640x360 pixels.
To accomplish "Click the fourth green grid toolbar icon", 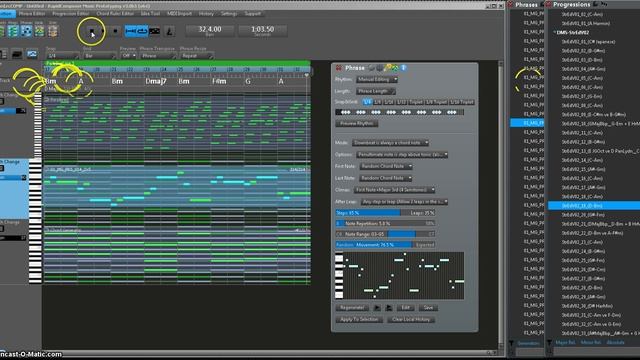I will point(39,31).
